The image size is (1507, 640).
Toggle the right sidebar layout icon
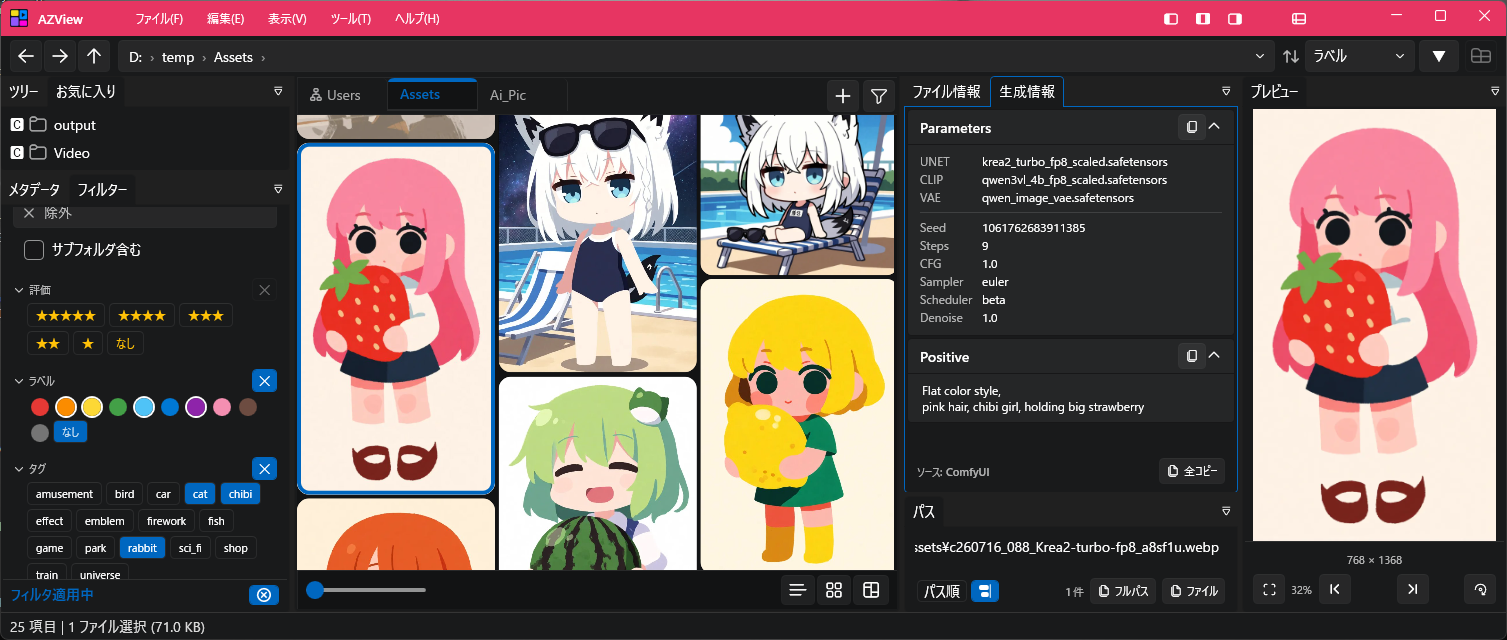[1236, 18]
